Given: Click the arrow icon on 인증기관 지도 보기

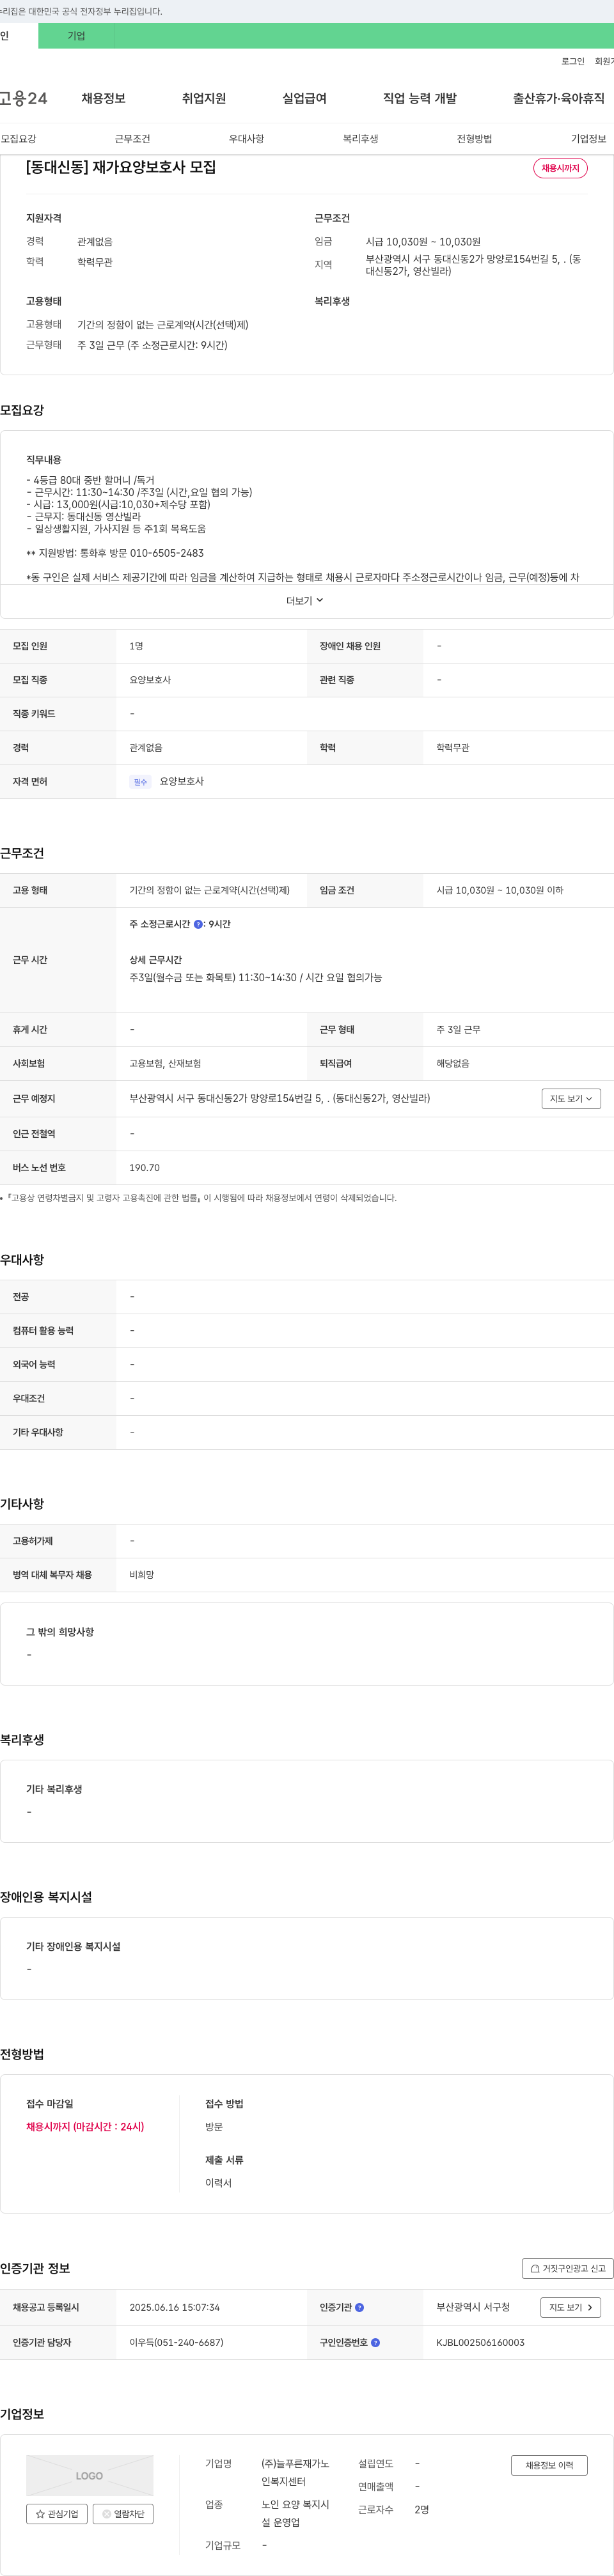Looking at the screenshot, I should 589,2307.
